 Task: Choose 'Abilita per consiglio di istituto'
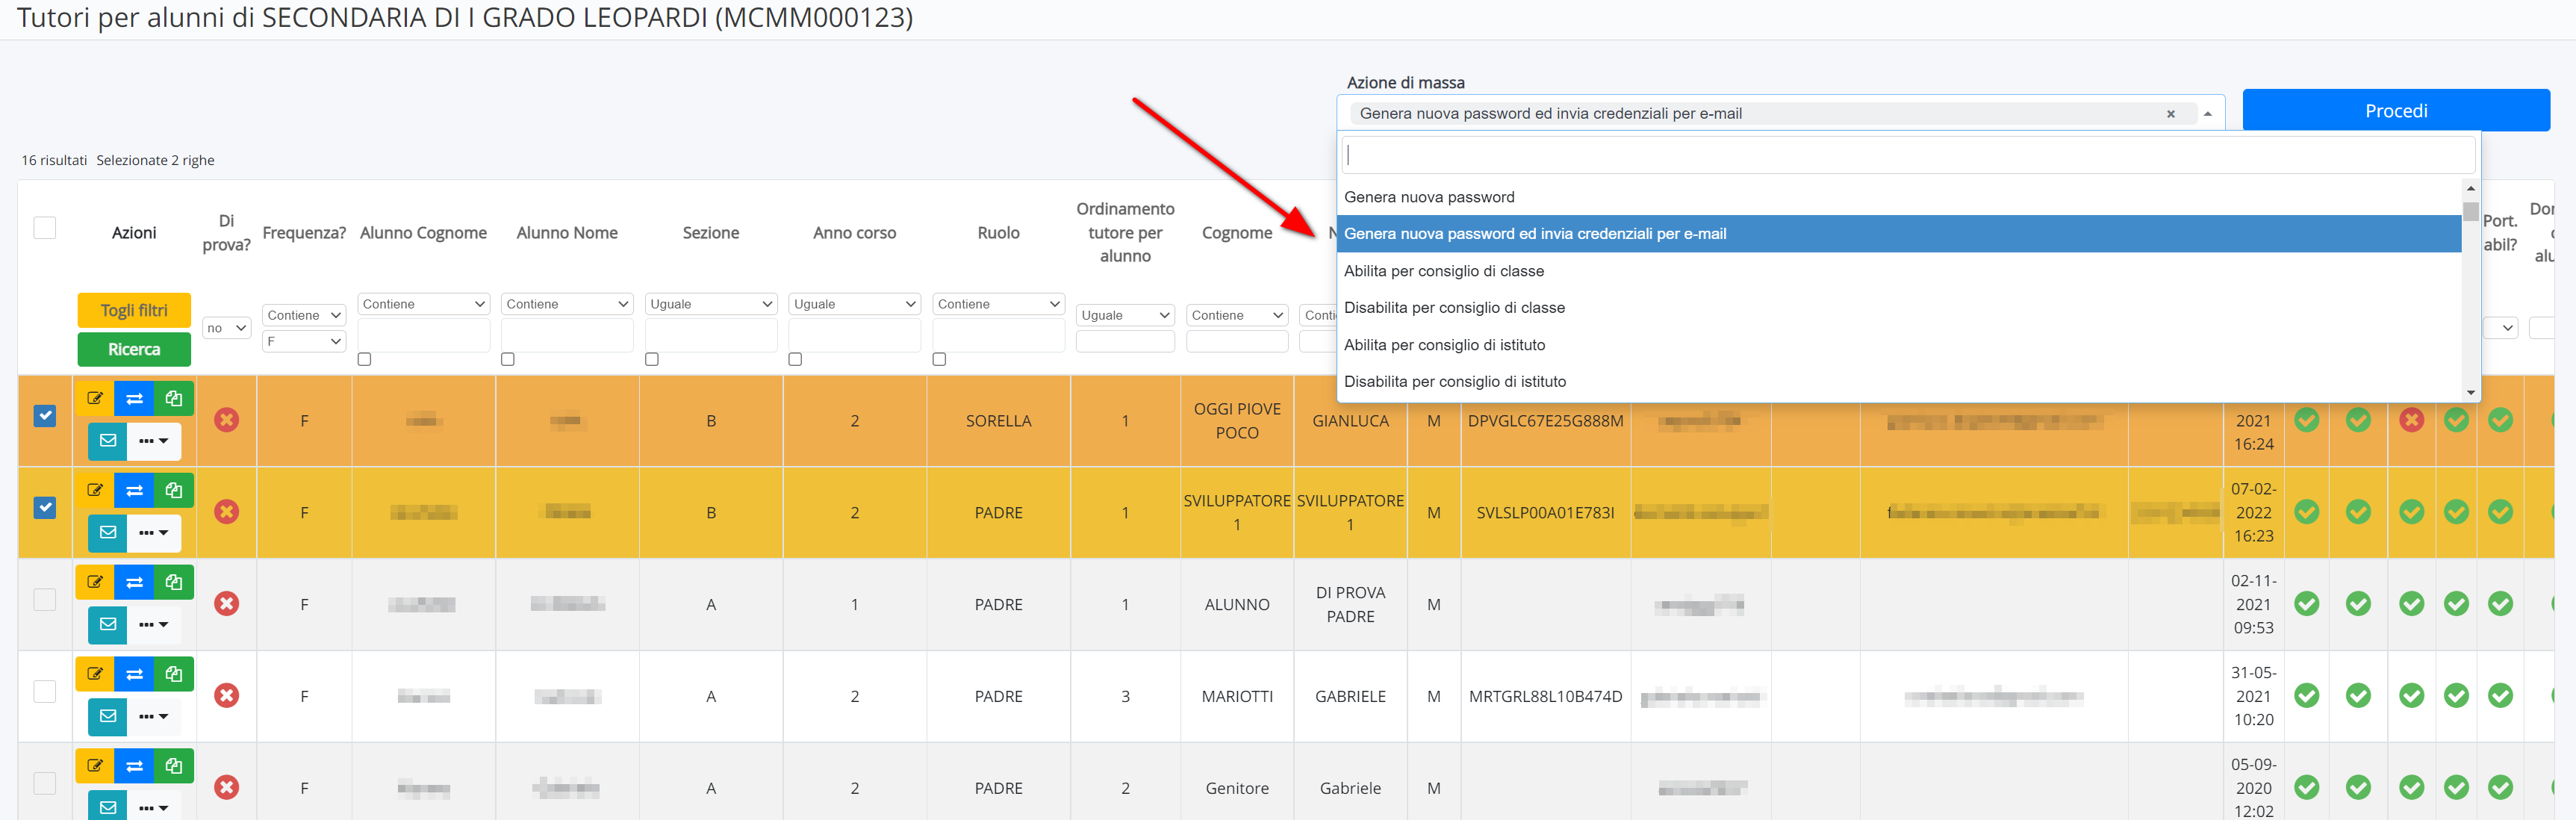pos(1898,345)
